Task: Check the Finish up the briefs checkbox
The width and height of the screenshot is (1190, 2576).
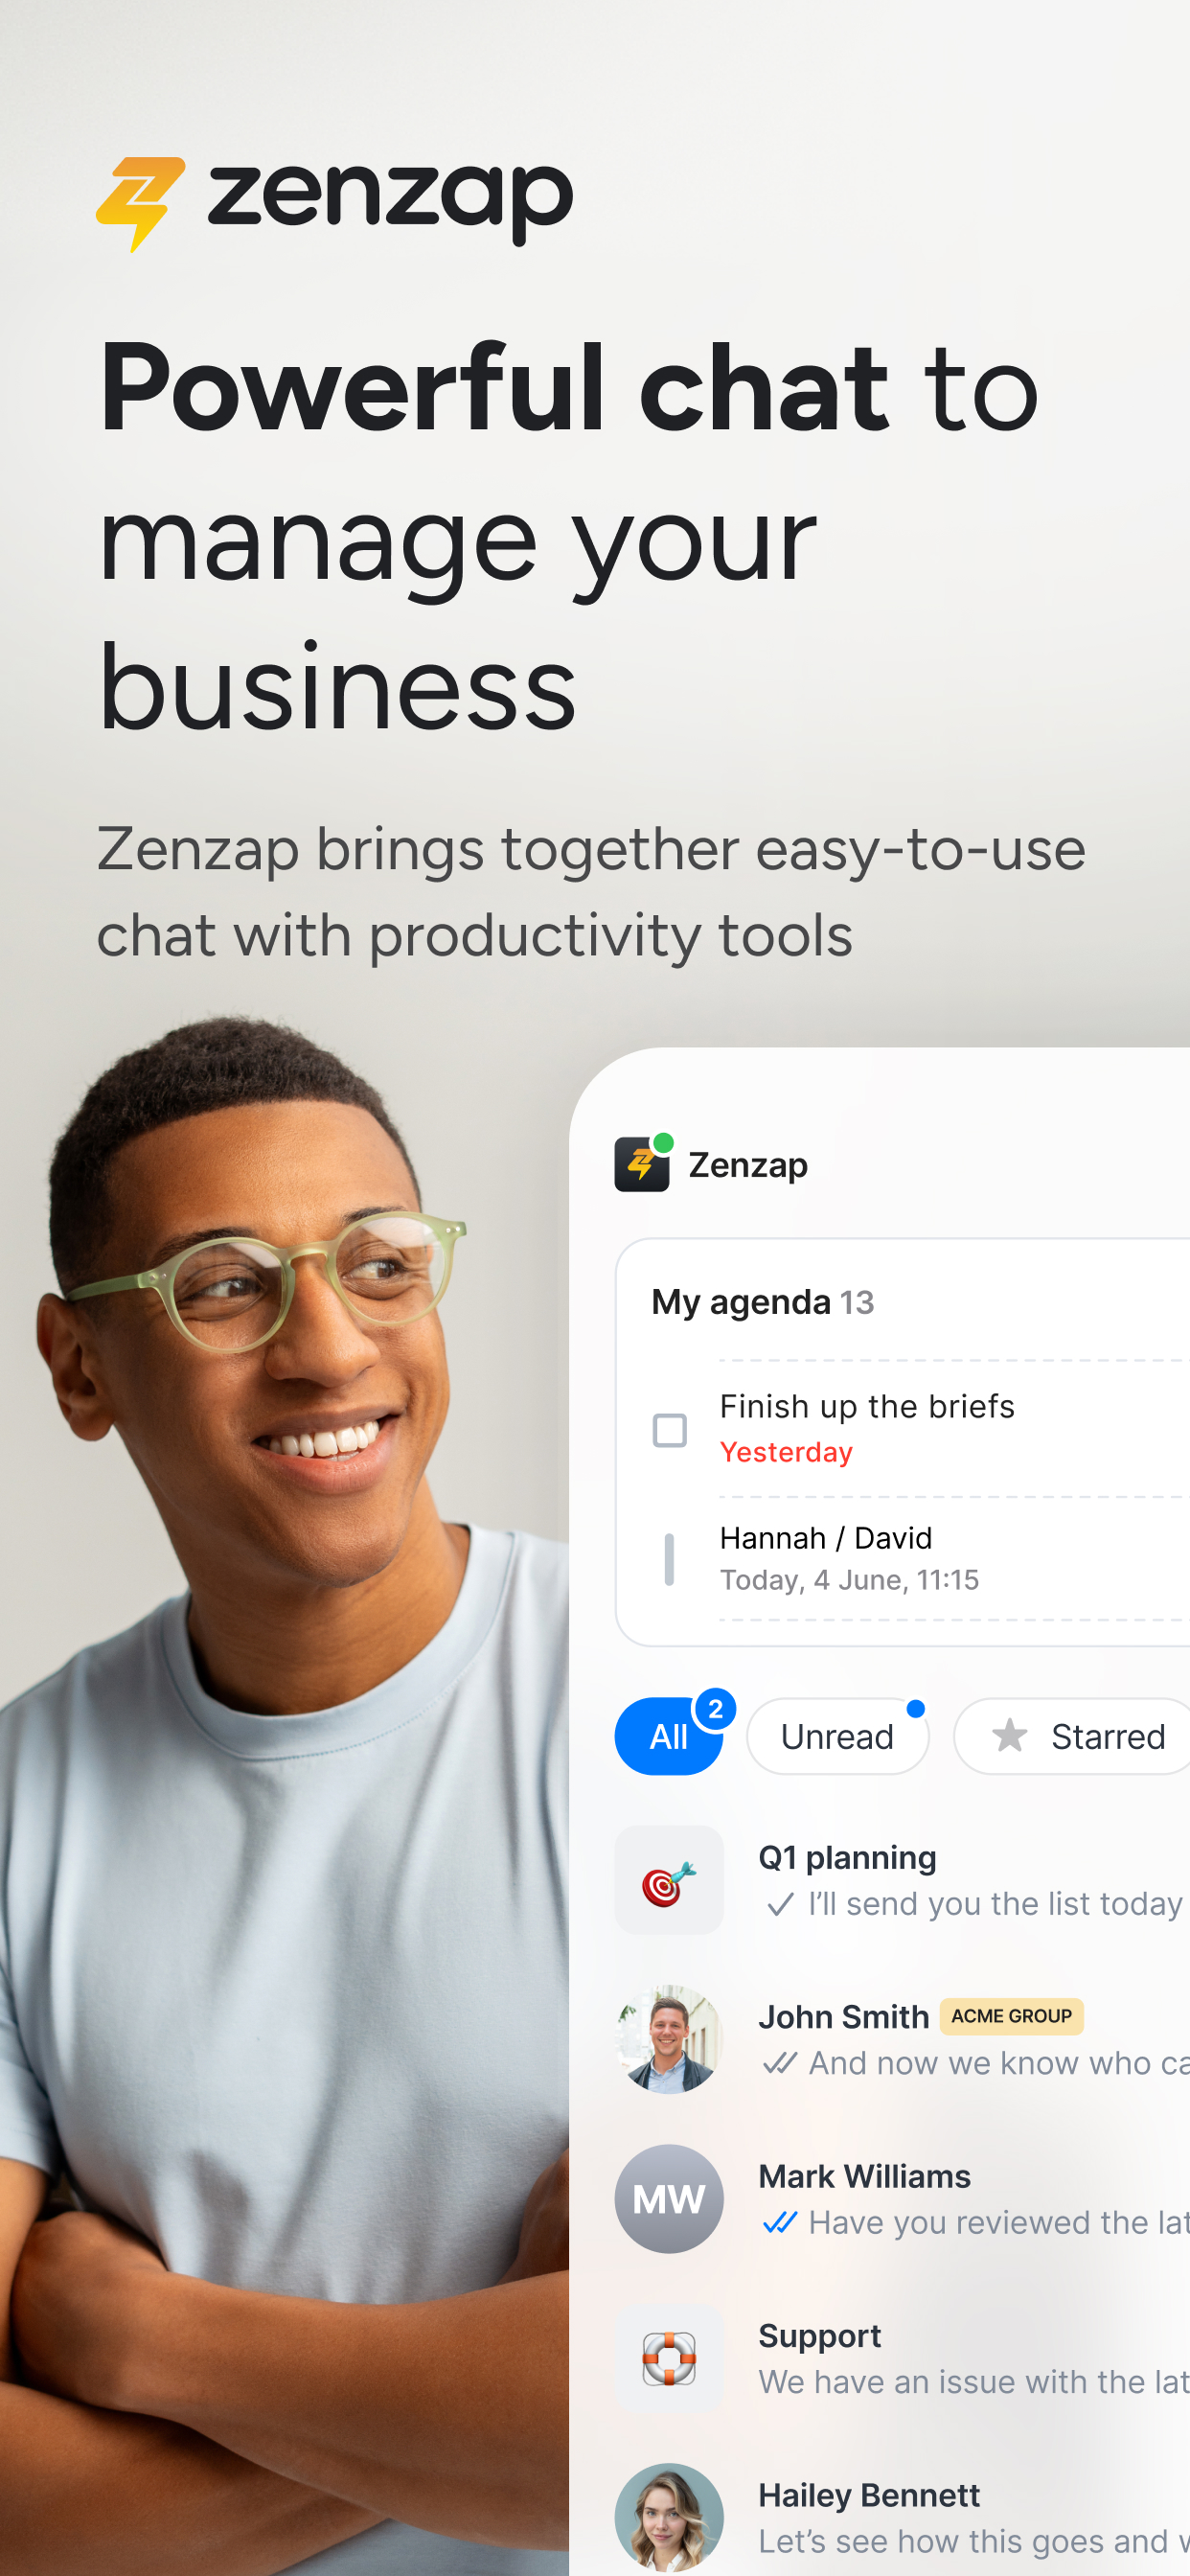Action: [670, 1430]
